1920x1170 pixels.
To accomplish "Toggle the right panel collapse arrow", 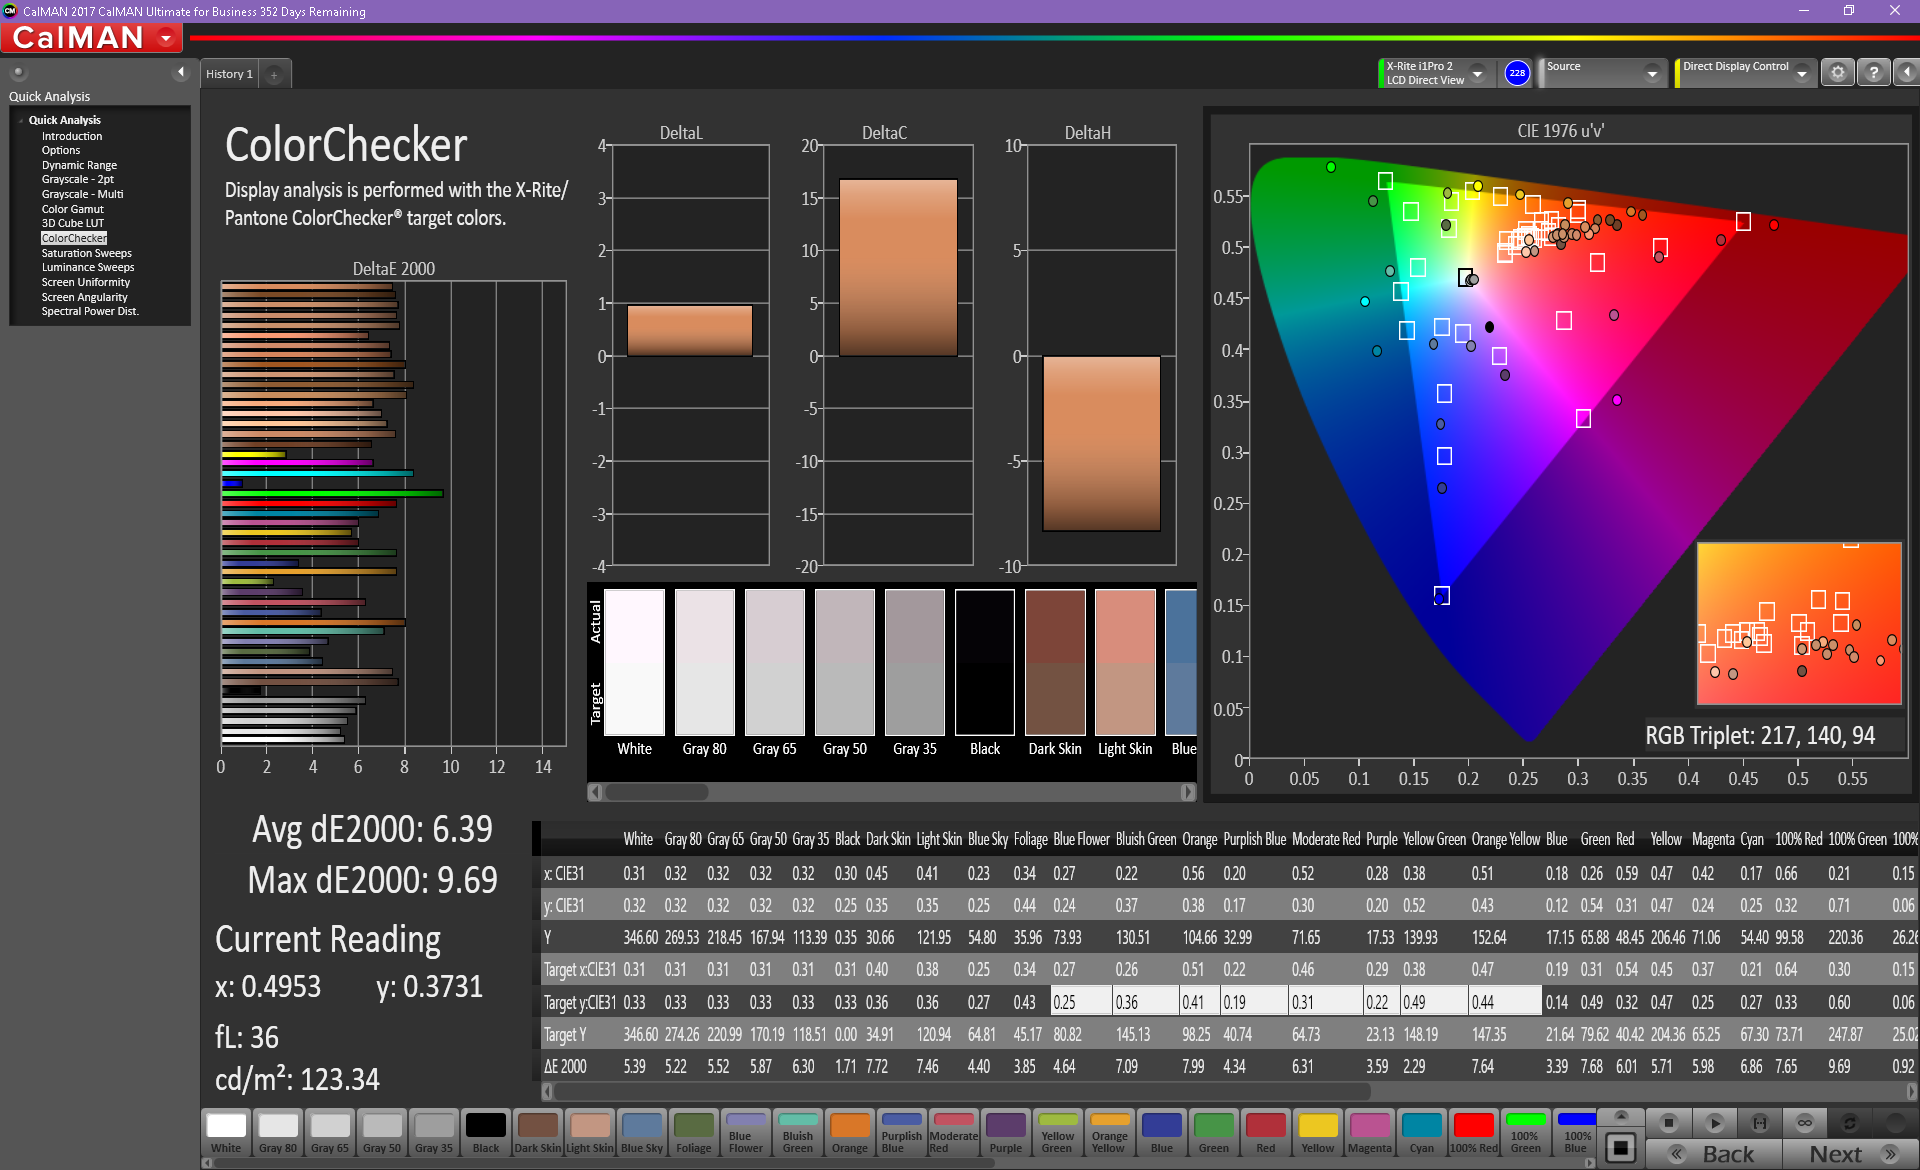I will (1906, 73).
